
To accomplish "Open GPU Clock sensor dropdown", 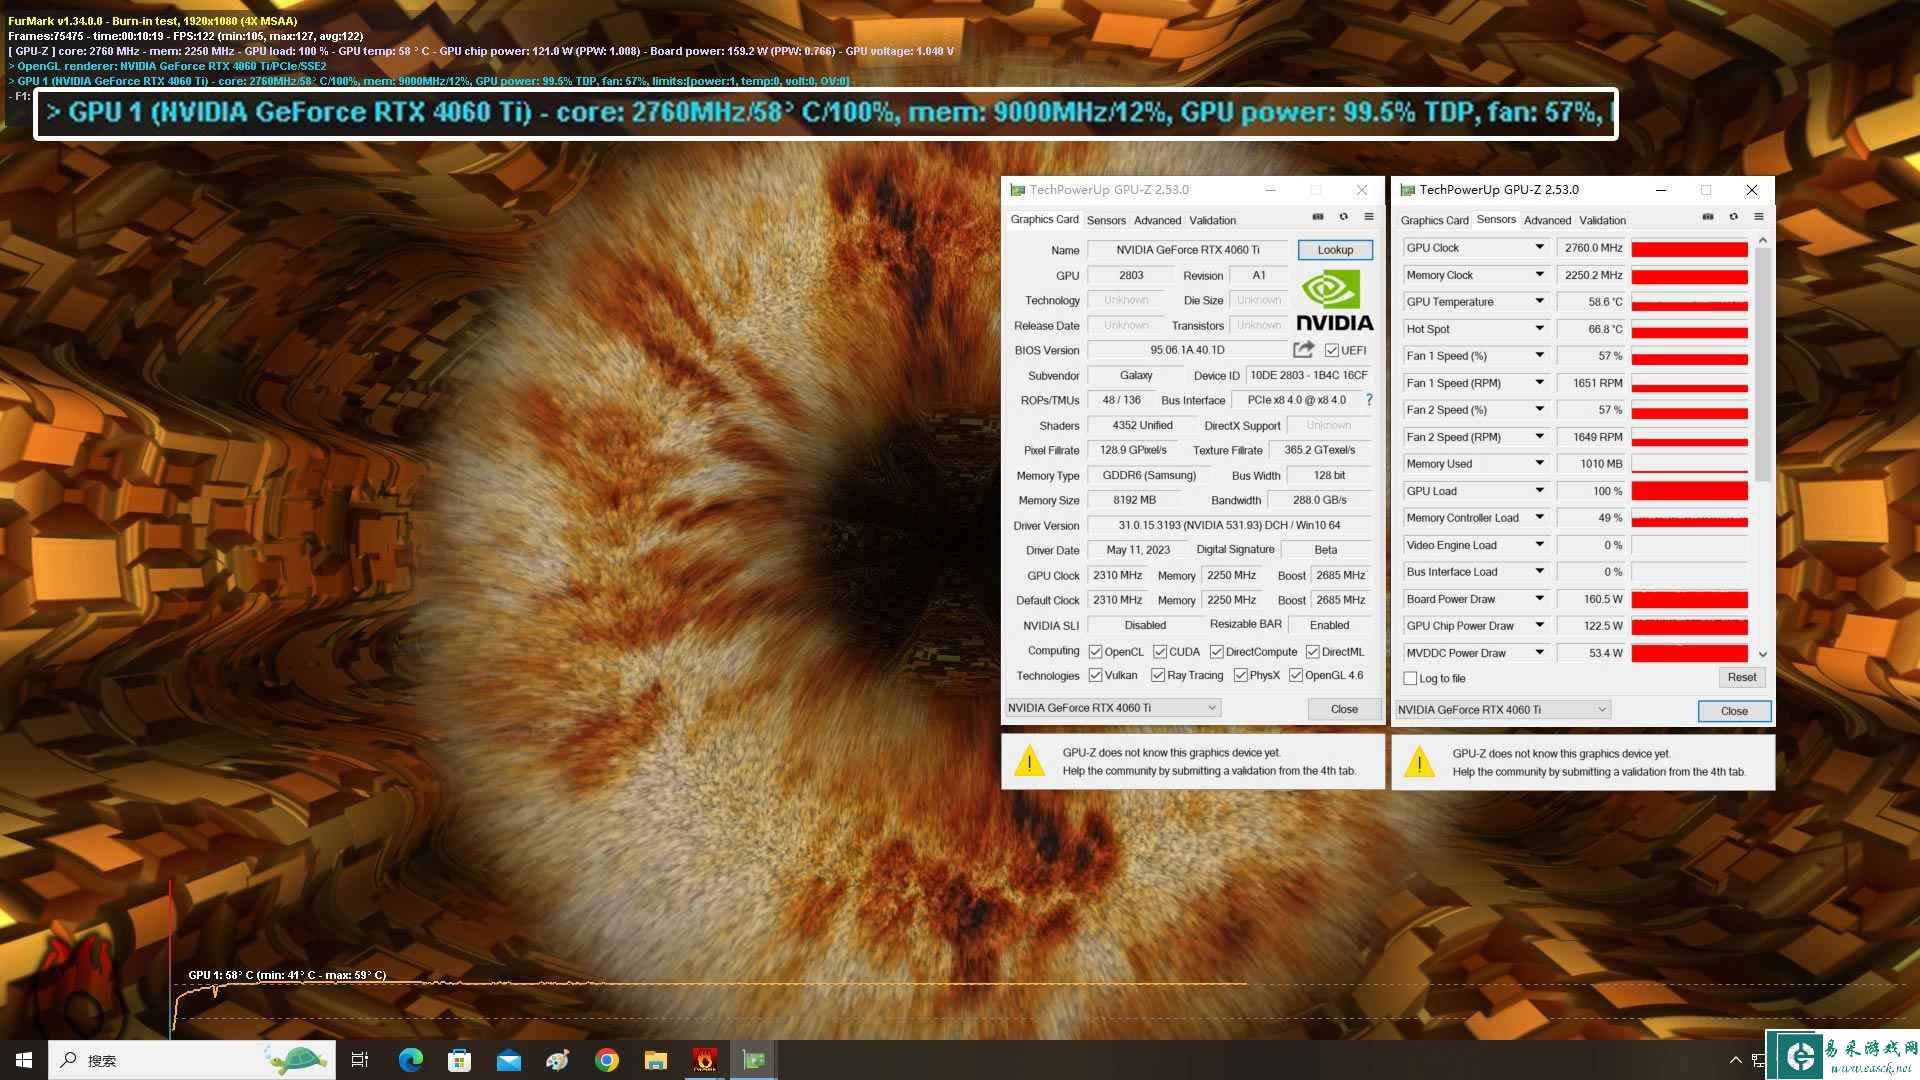I will [x=1539, y=247].
